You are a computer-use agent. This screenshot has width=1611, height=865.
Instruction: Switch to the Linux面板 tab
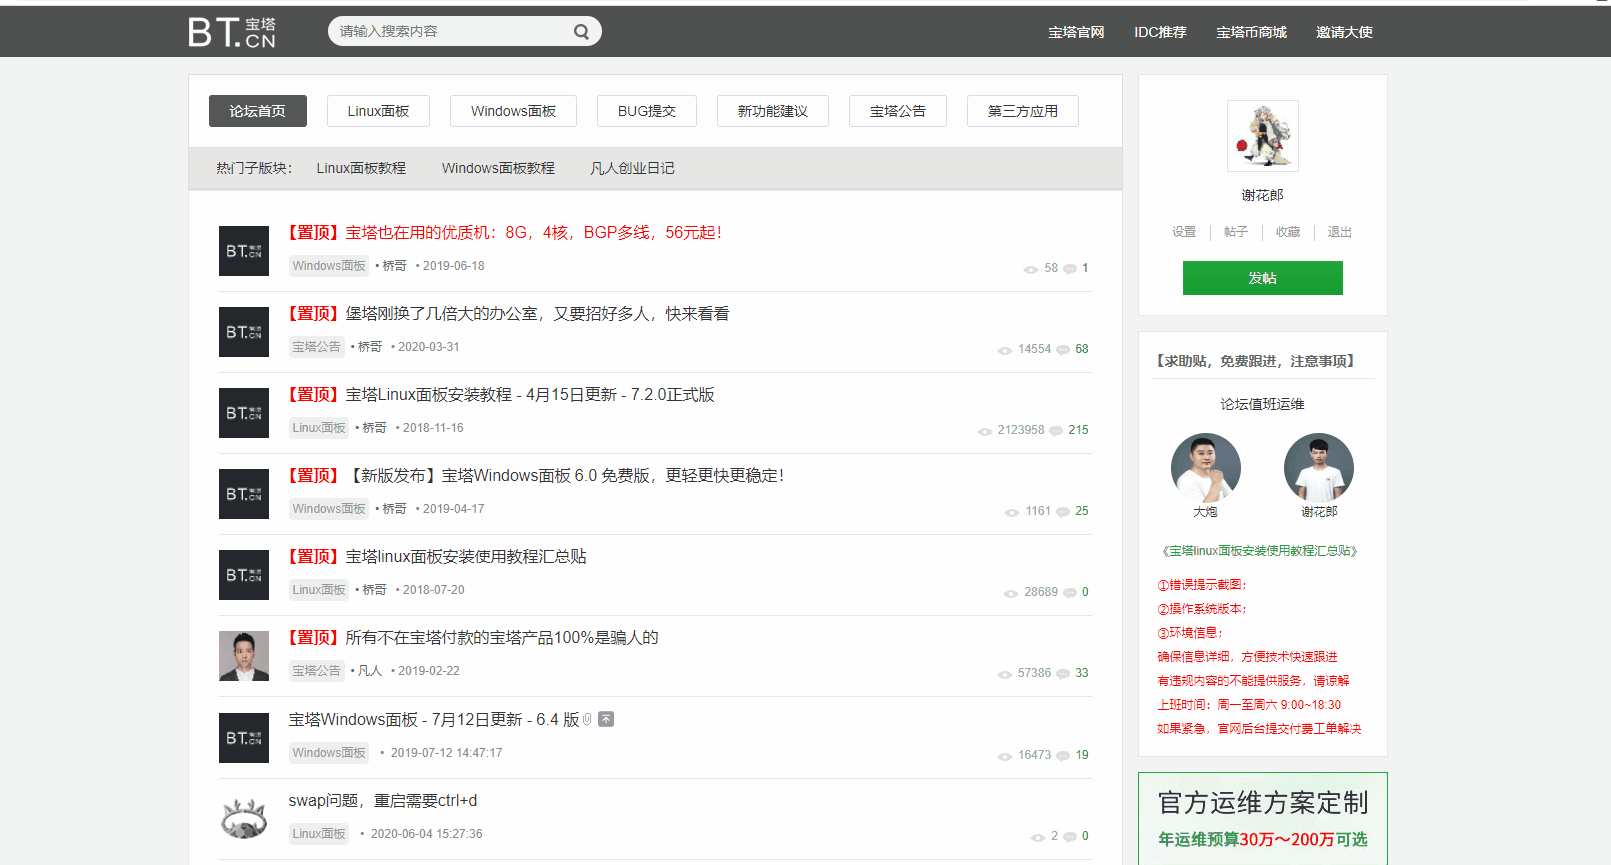point(378,111)
